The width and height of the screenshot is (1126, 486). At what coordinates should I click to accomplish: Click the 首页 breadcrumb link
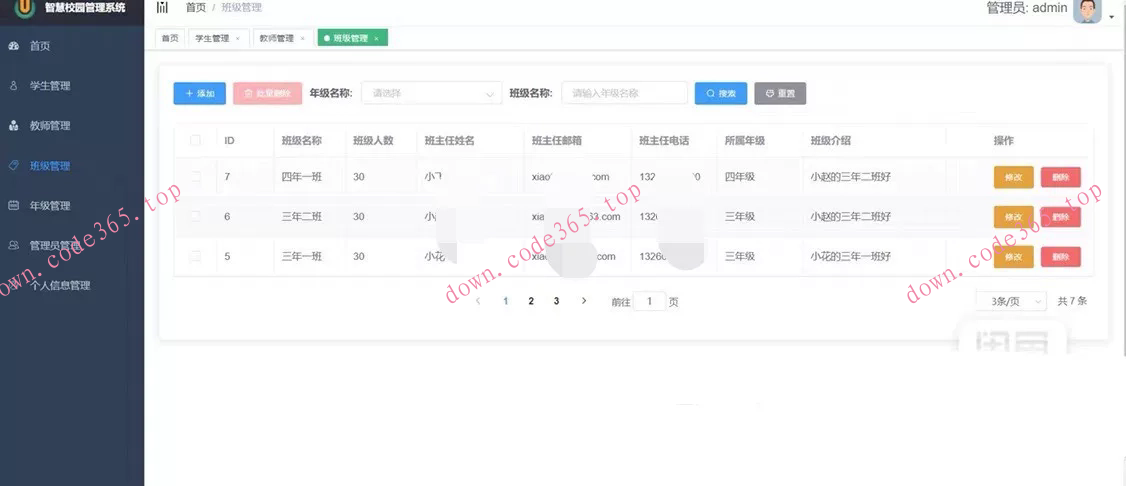pos(195,8)
